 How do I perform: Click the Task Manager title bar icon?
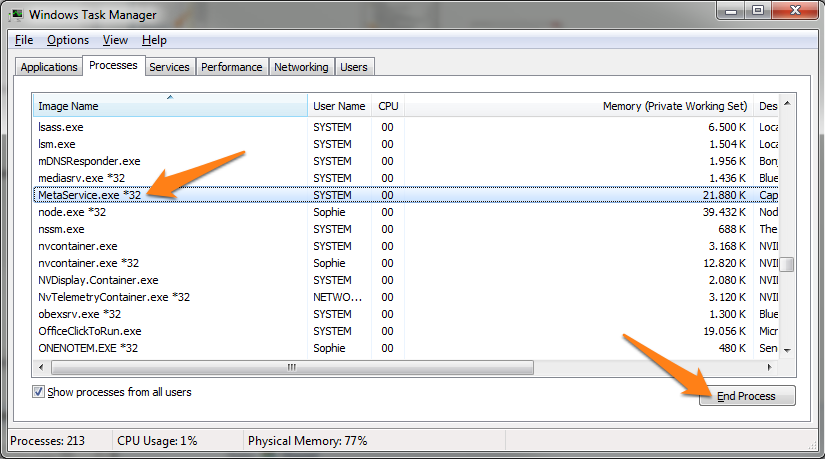[x=16, y=14]
